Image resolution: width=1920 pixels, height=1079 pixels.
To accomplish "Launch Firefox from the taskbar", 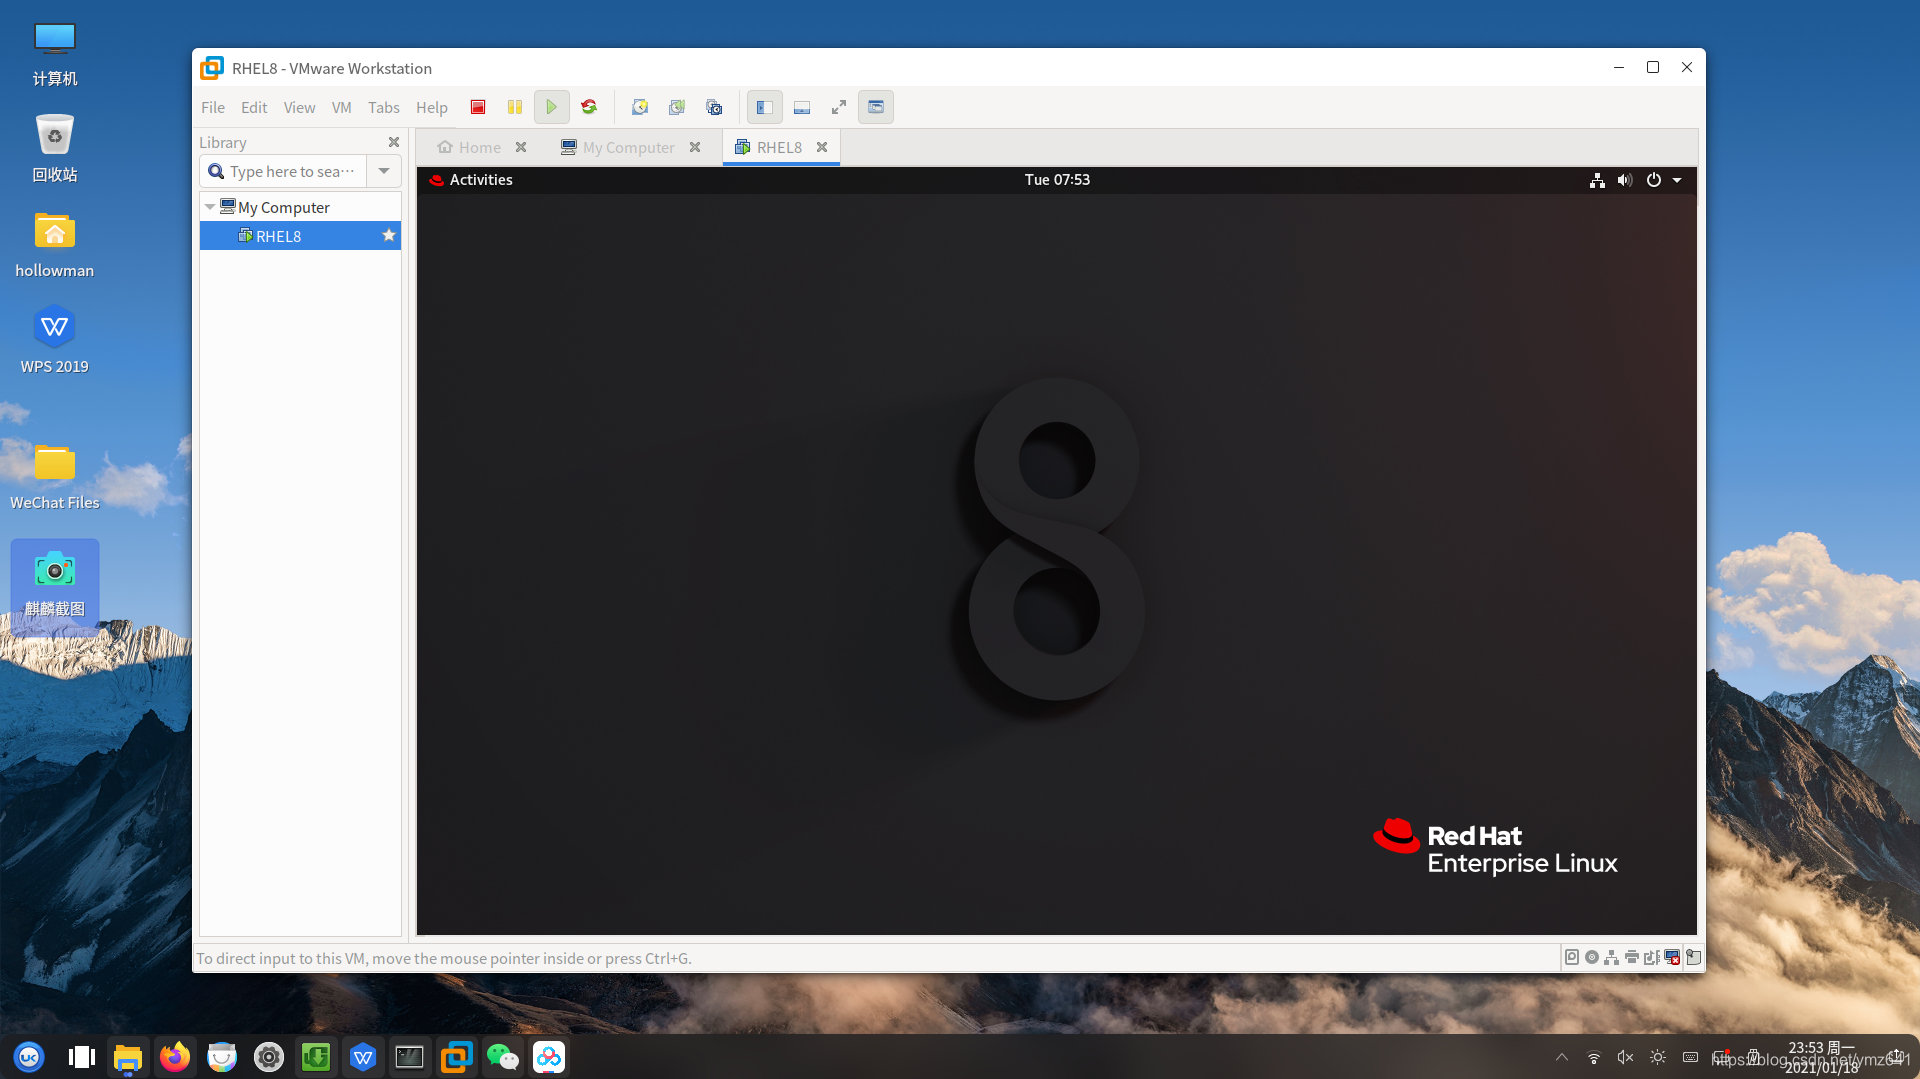I will tap(175, 1057).
